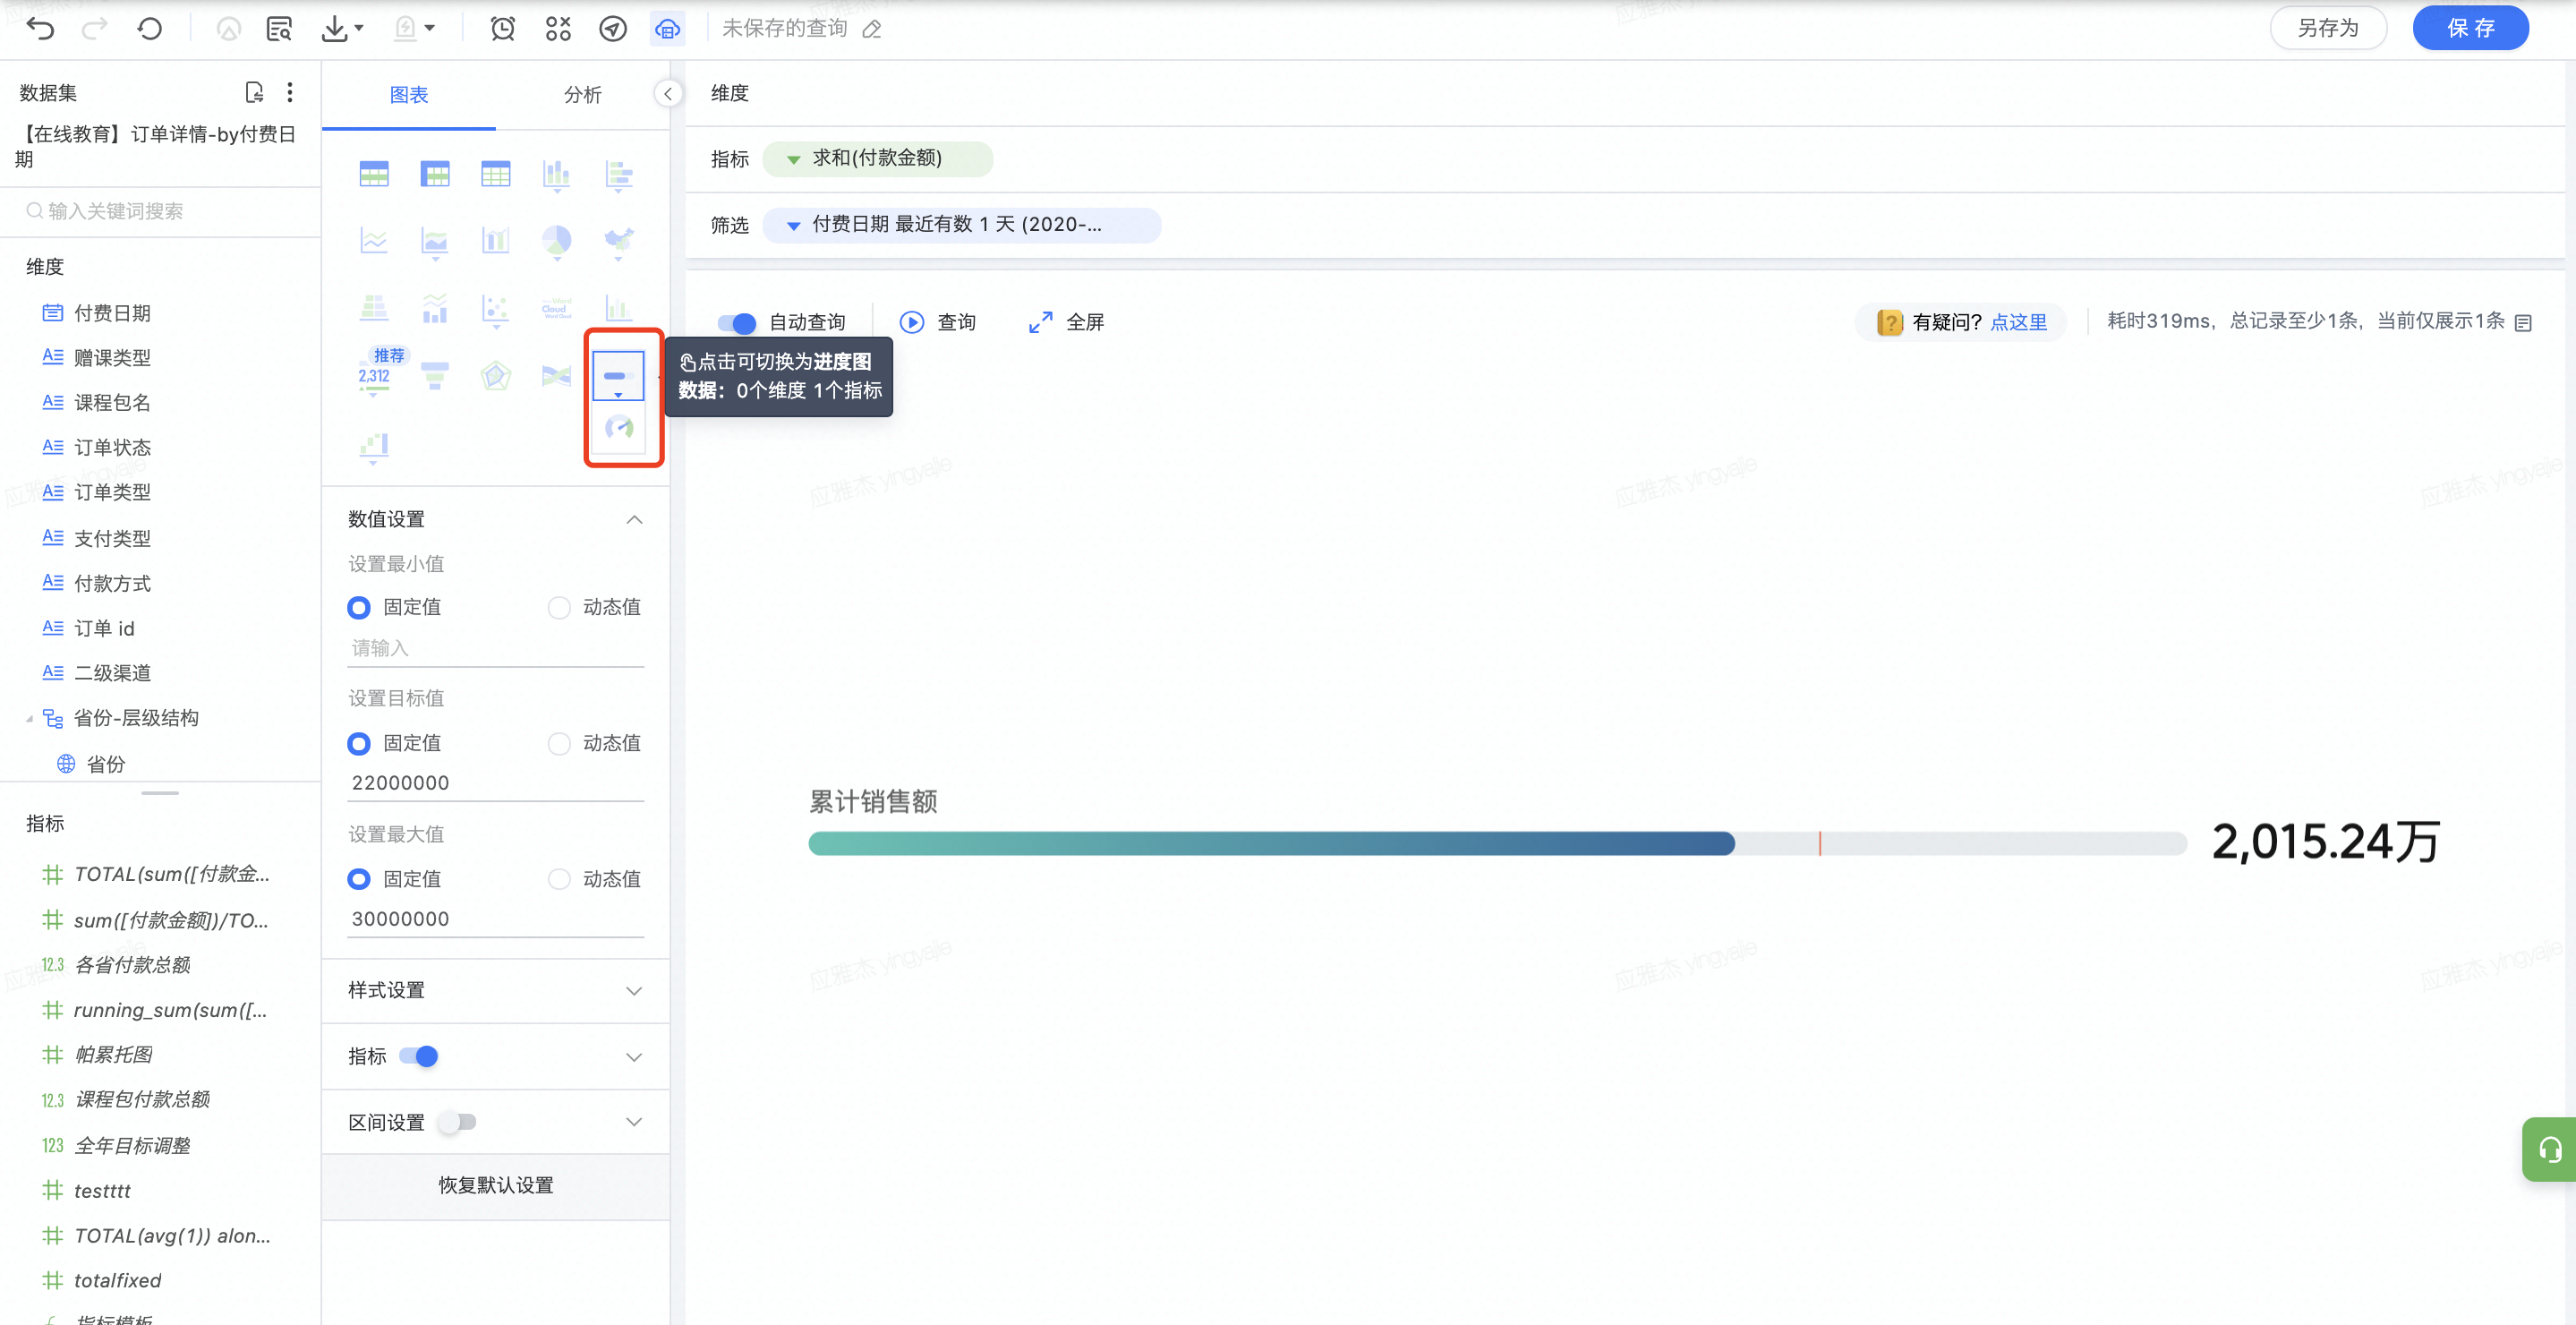Collapse the 省份-层级结构 tree node
Screen dimensions: 2576x1325
tap(29, 718)
